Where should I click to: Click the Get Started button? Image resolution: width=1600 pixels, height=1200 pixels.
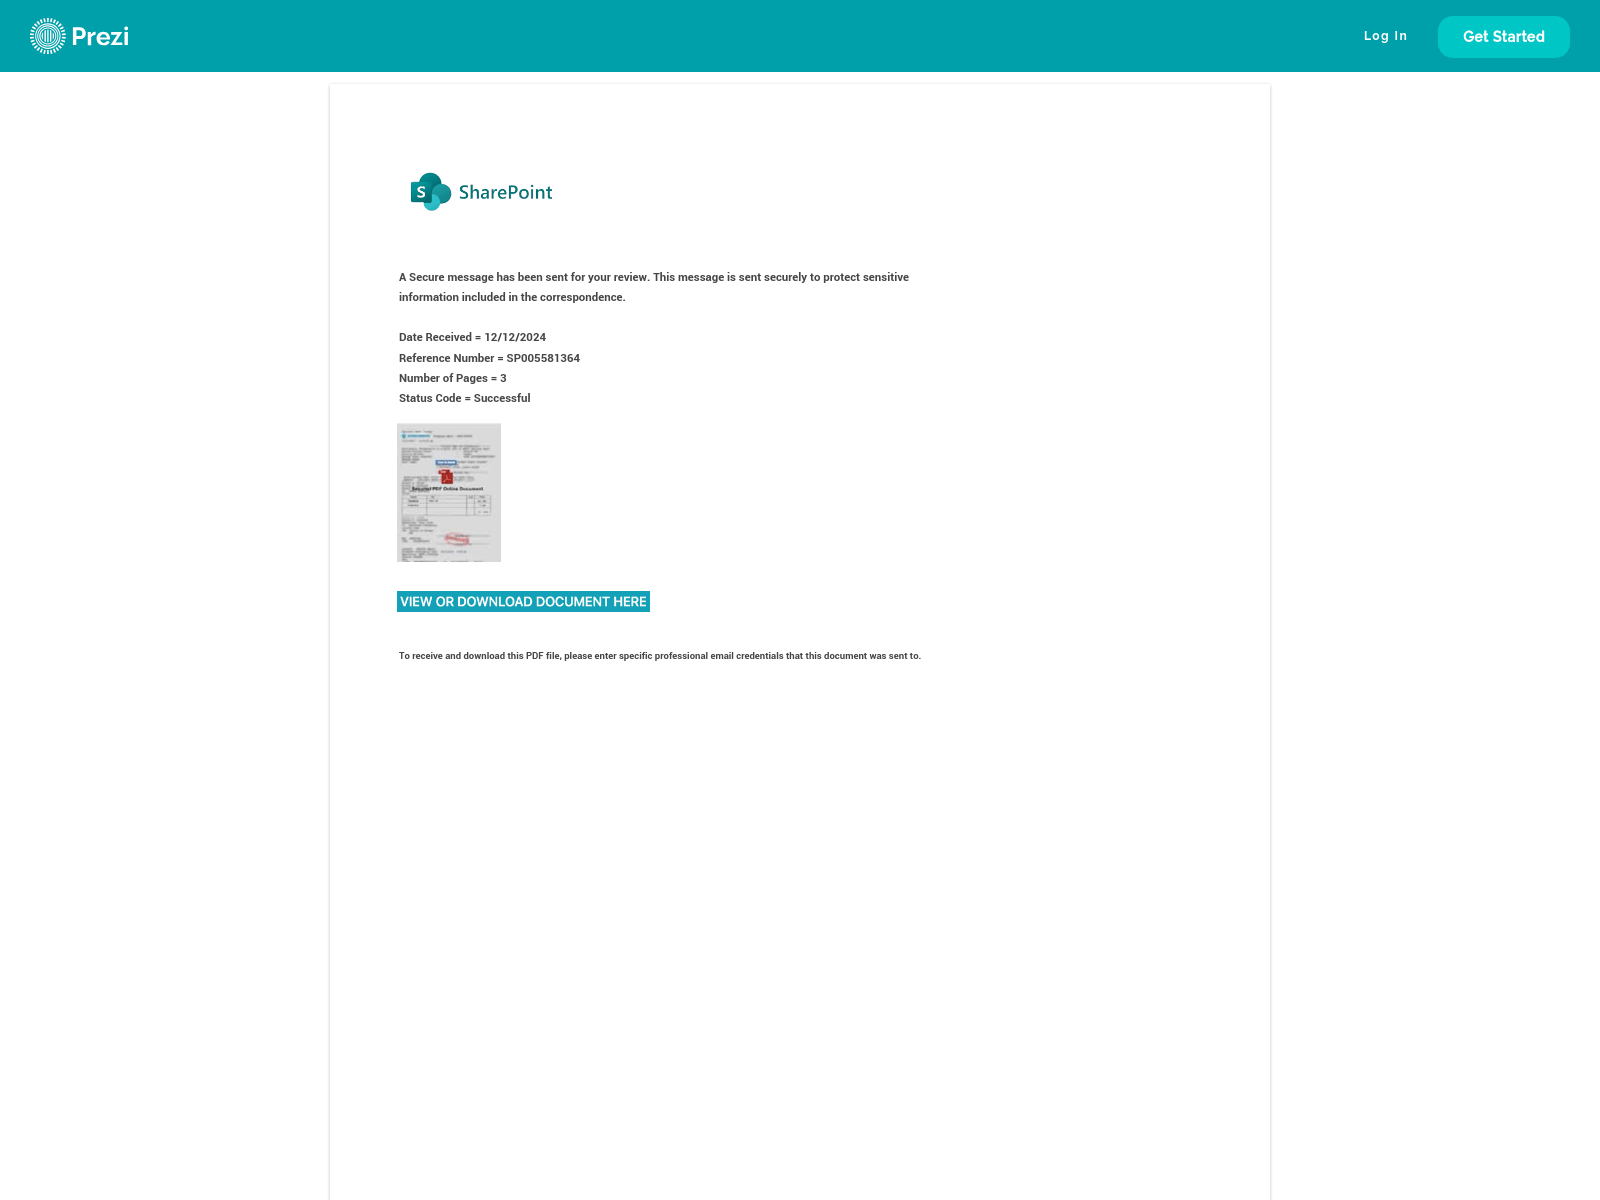point(1503,37)
